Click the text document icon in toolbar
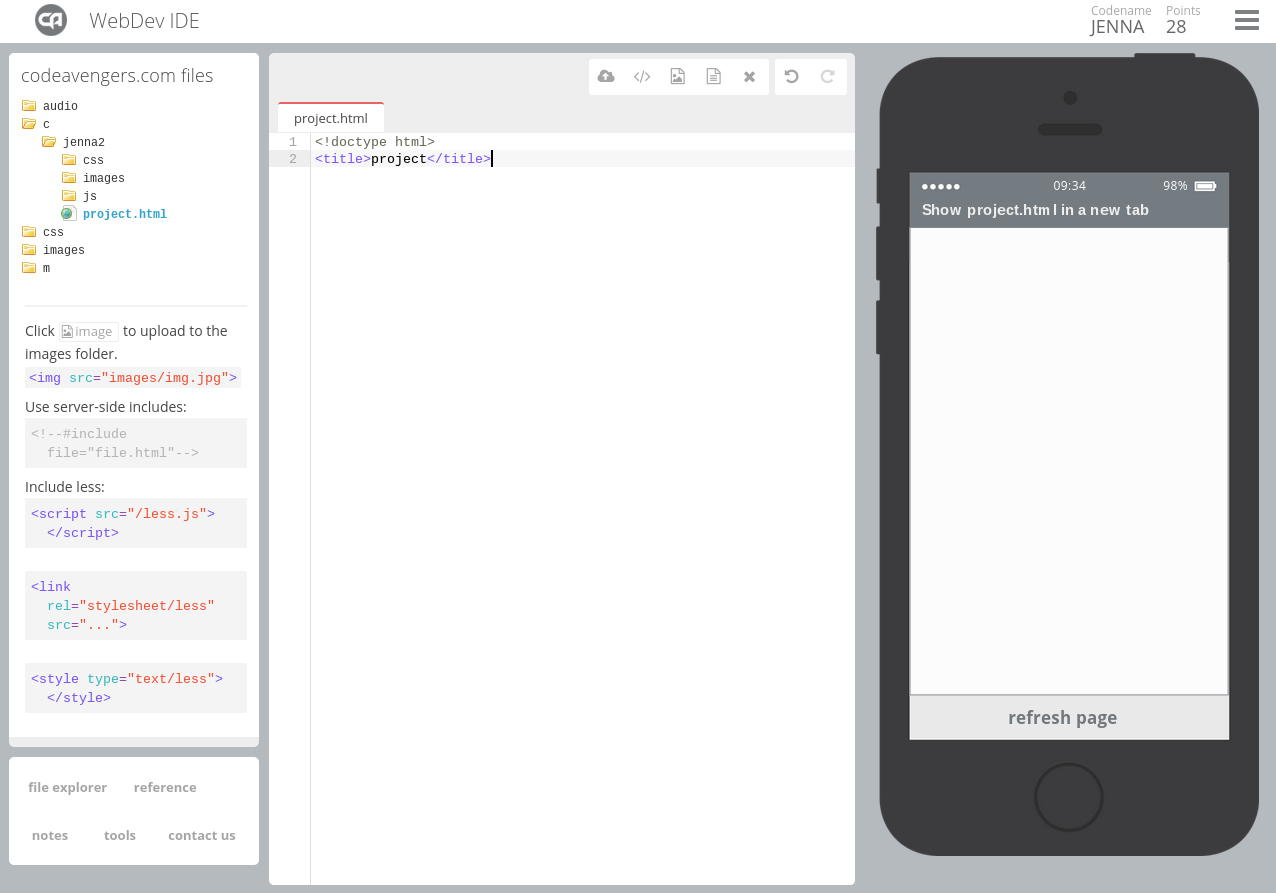 pyautogui.click(x=713, y=76)
